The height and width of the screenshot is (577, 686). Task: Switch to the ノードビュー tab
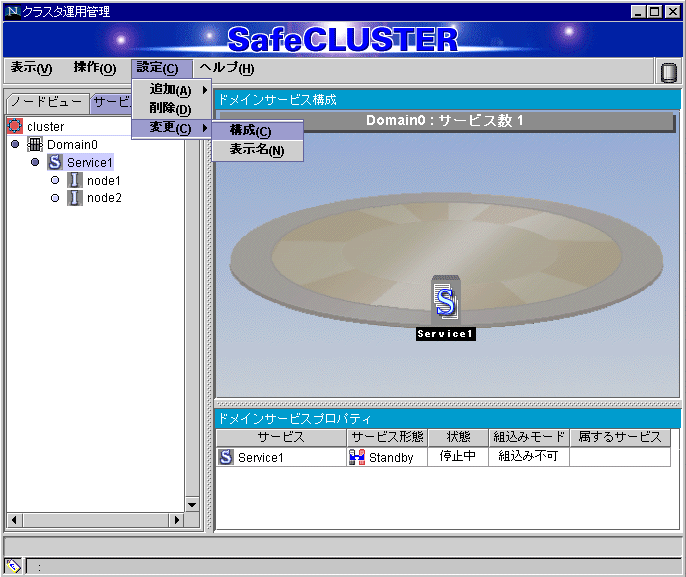(46, 102)
